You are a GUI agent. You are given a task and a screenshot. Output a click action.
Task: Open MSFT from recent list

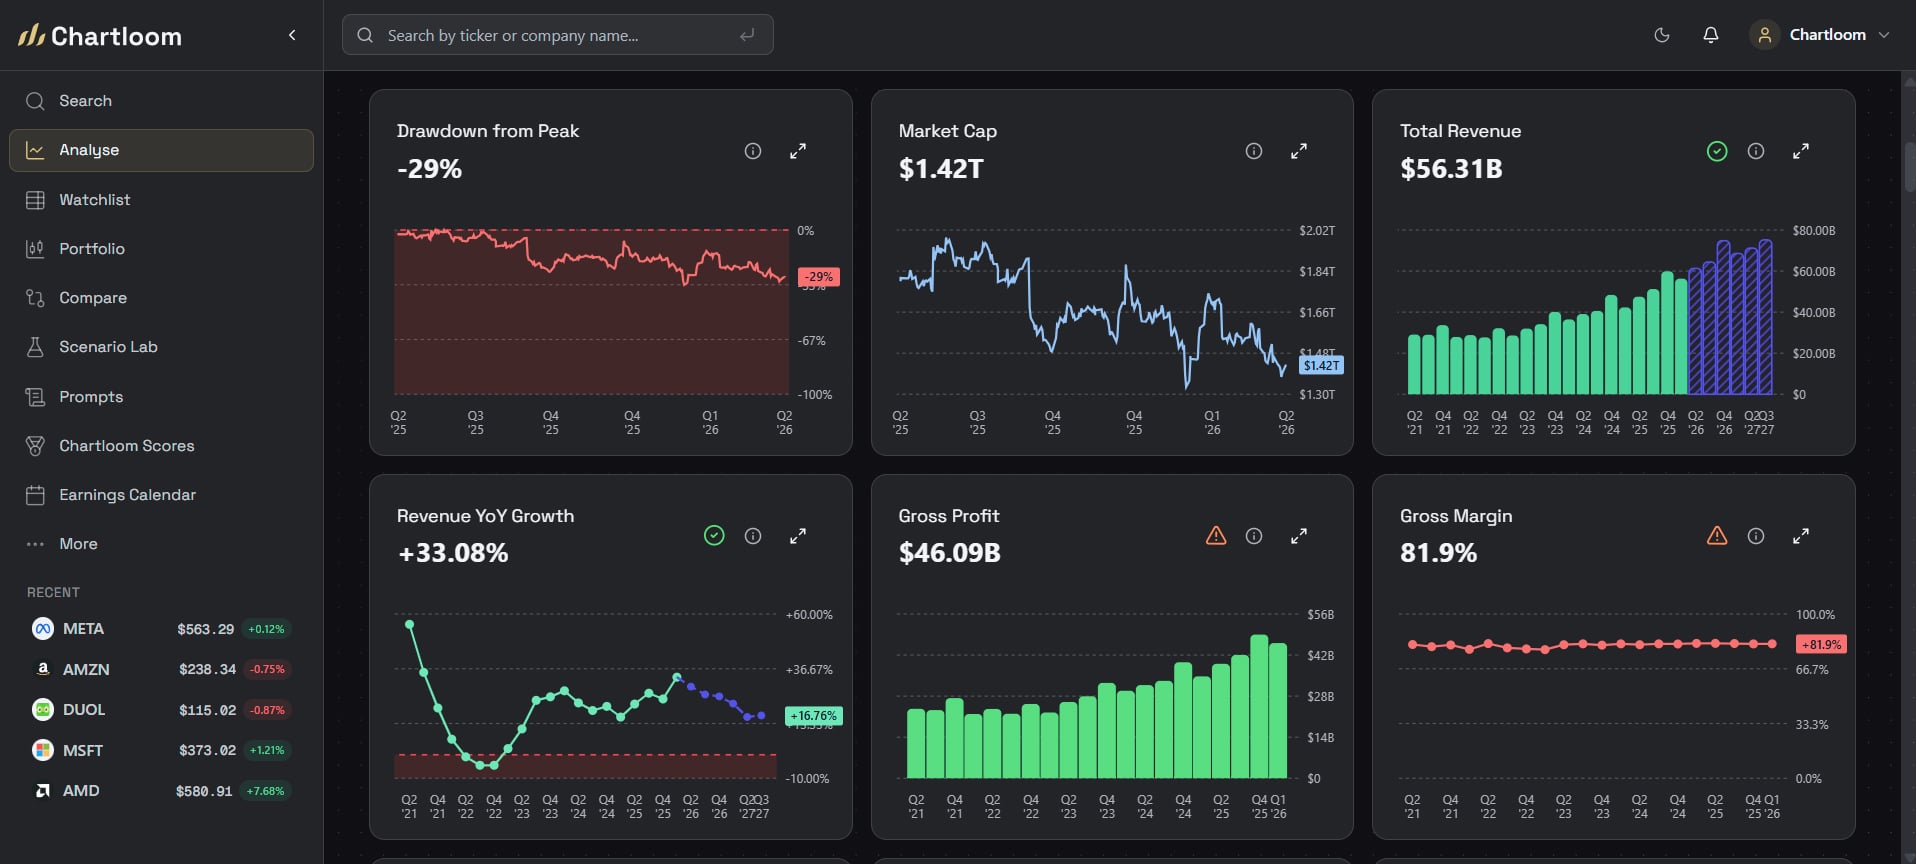(161, 750)
